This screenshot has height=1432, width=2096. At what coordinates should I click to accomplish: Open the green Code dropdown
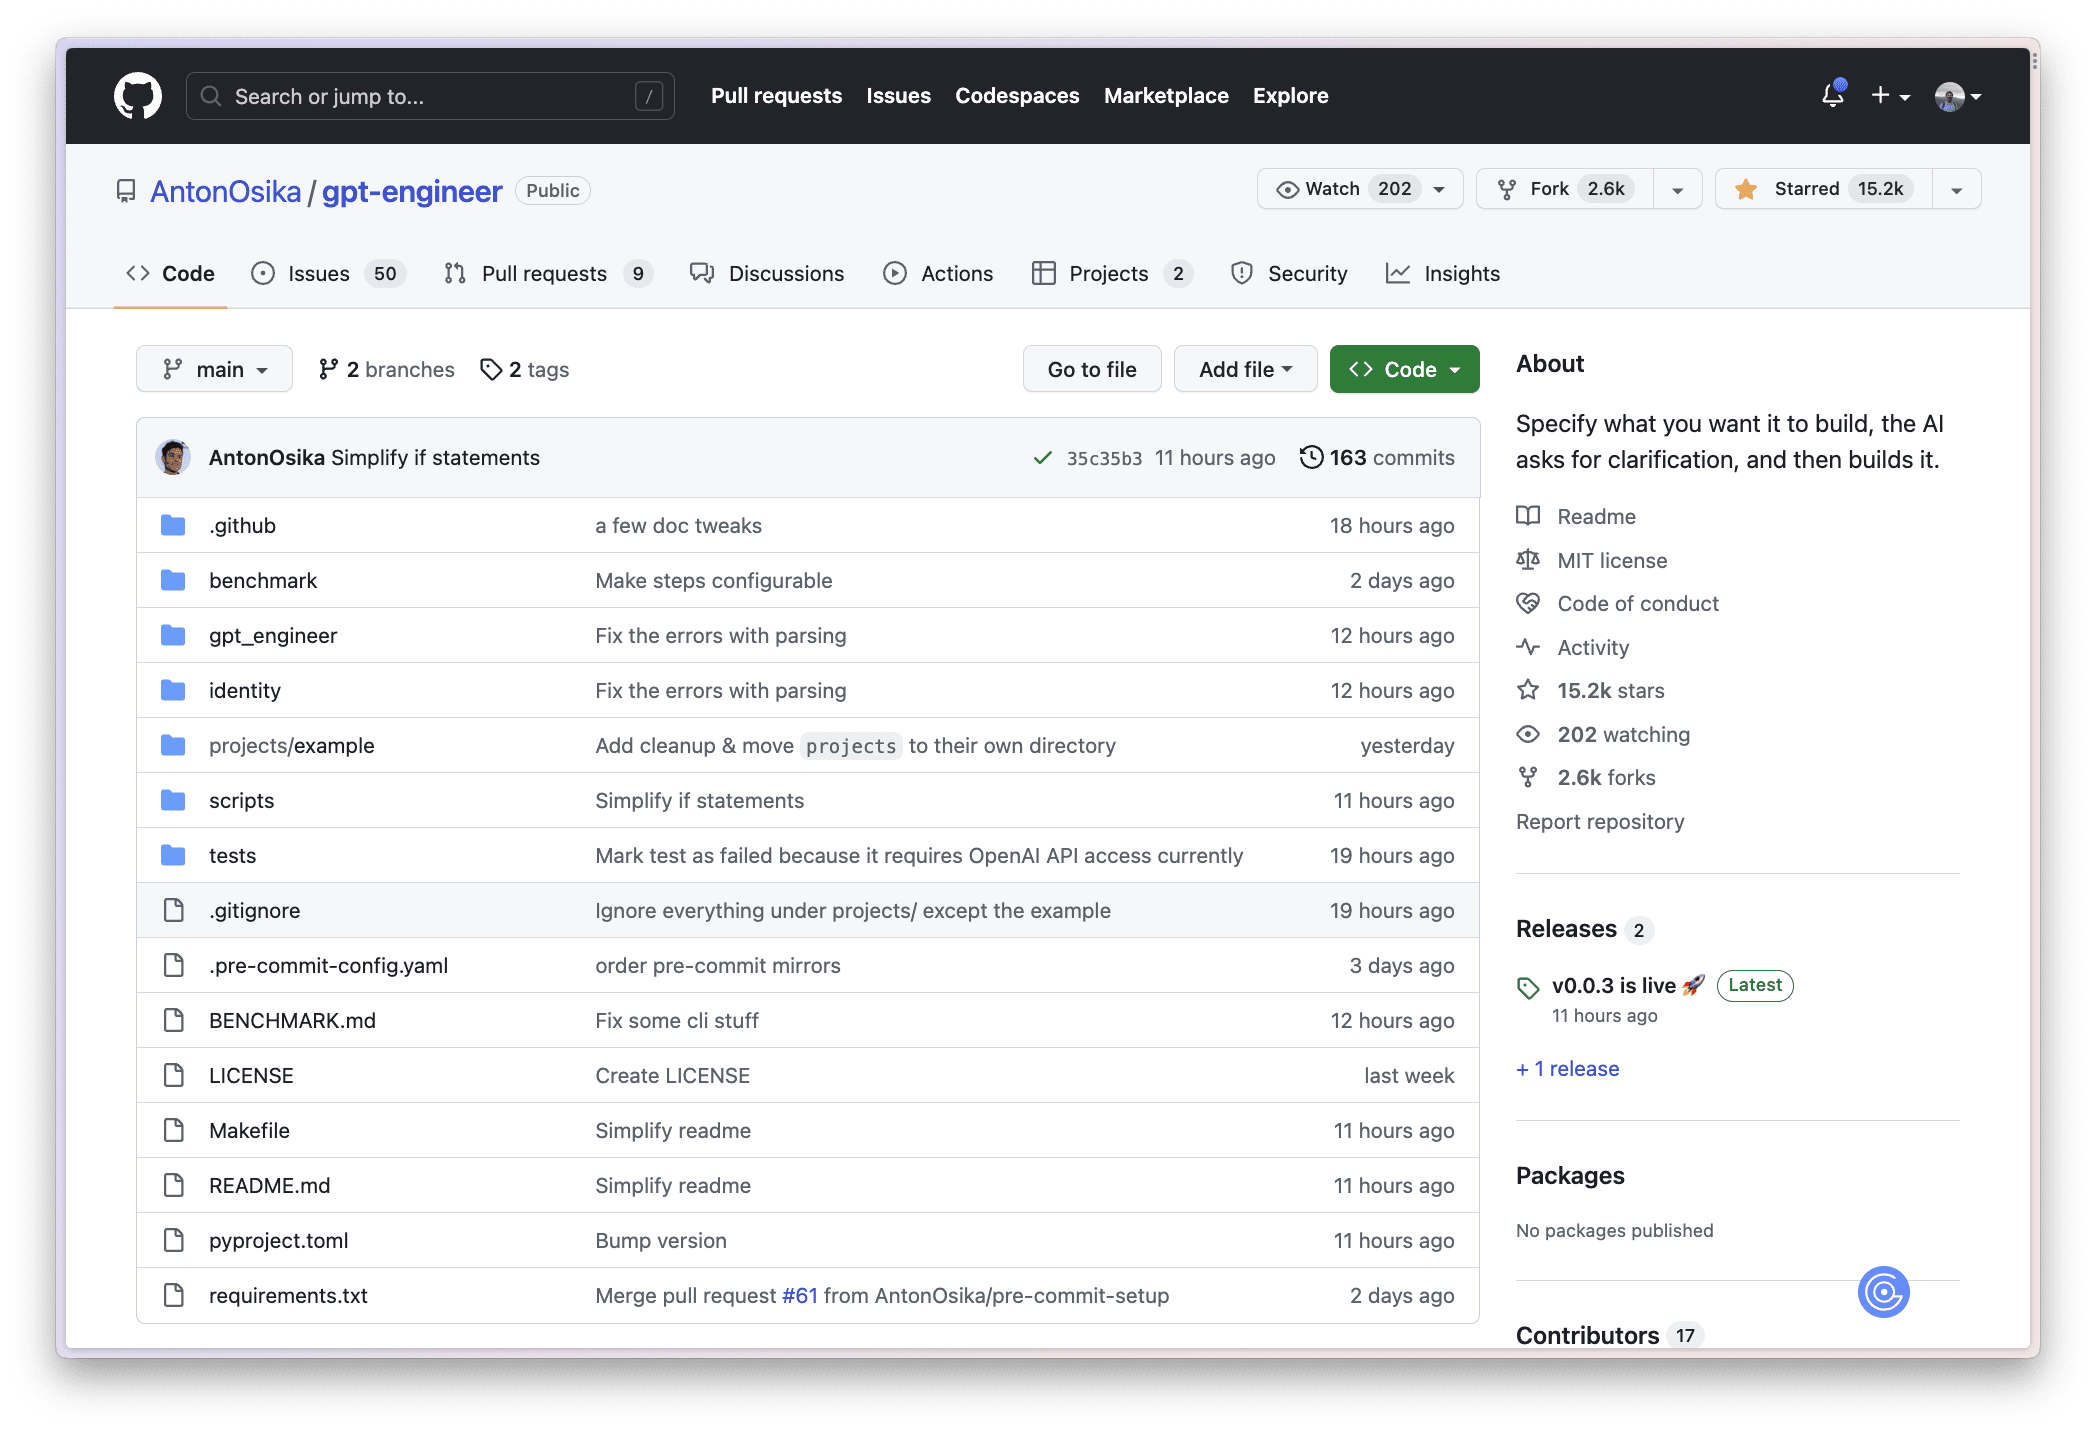click(1404, 369)
